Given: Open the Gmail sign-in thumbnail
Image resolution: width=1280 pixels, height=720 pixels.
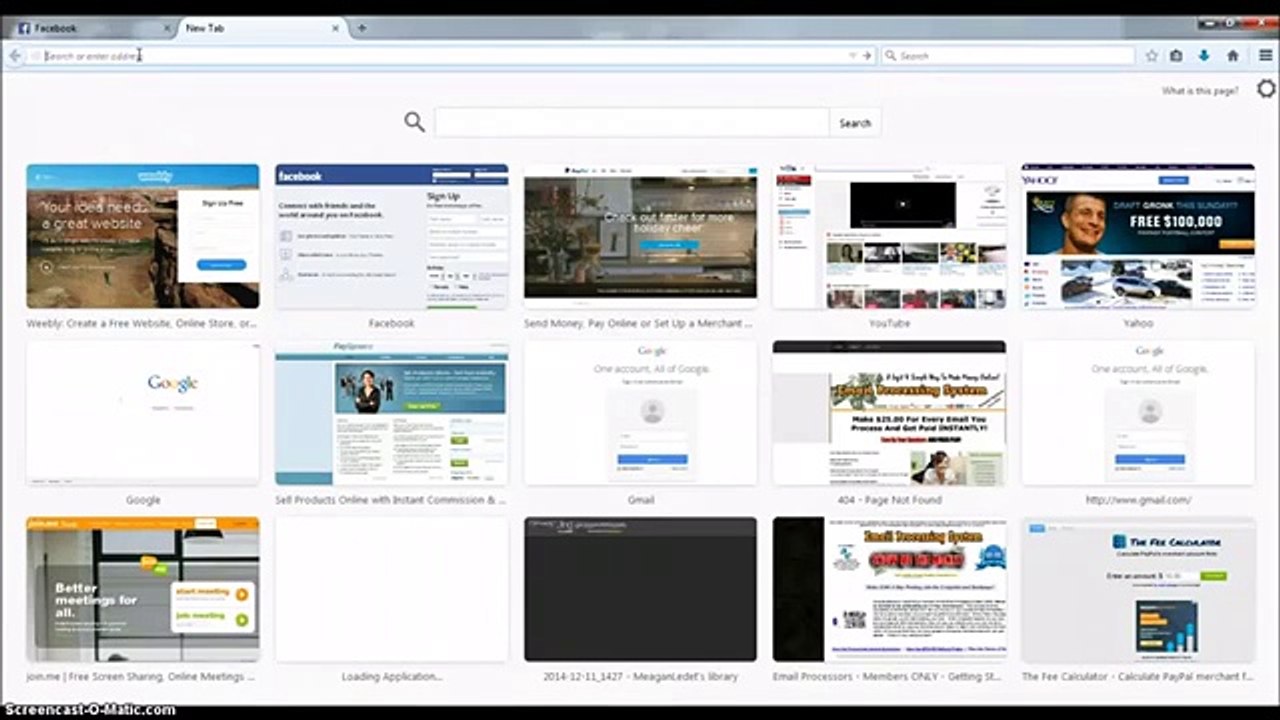Looking at the screenshot, I should [x=641, y=413].
